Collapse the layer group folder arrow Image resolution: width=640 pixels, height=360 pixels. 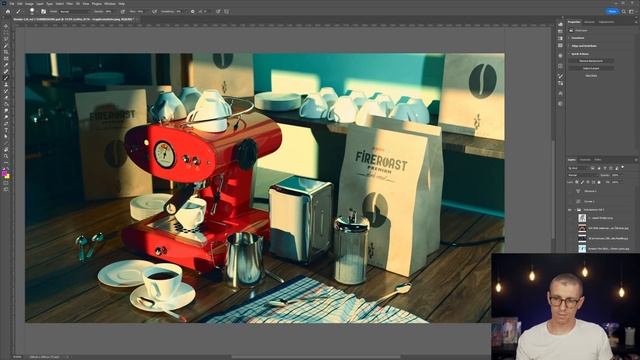[x=575, y=210]
